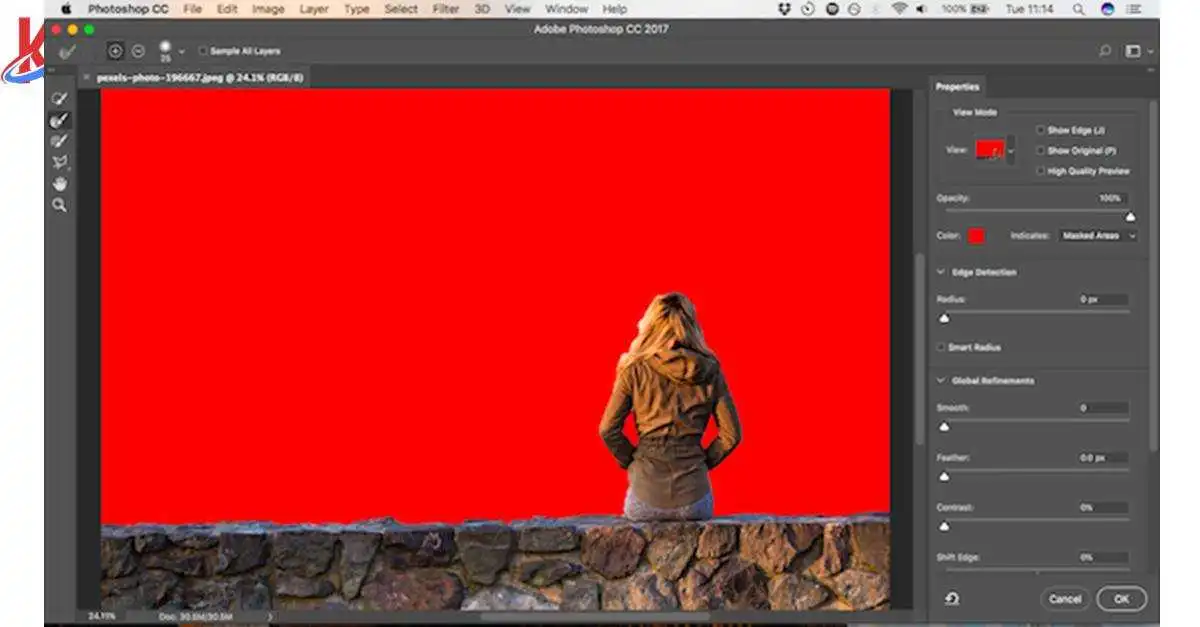Enable the Sample All Layers checkbox

(204, 51)
